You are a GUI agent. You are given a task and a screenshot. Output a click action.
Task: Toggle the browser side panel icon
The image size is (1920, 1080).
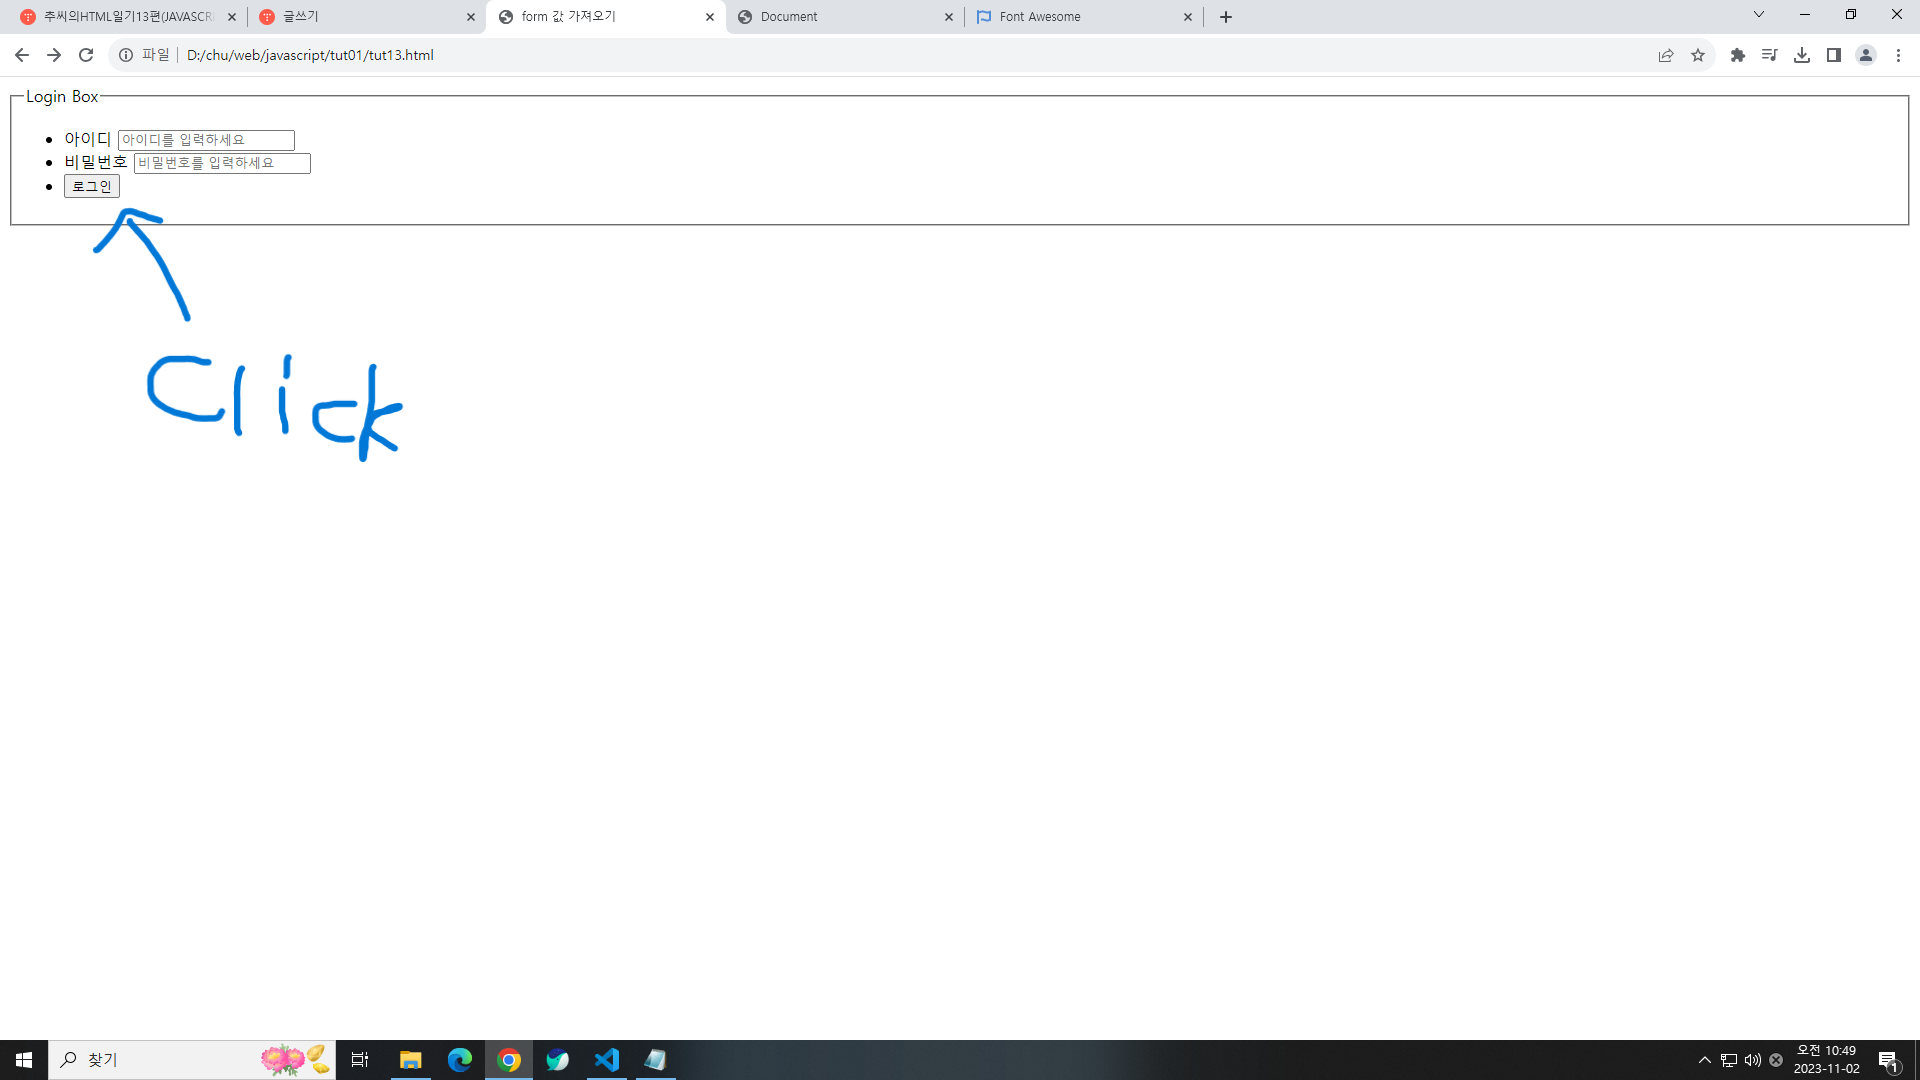pyautogui.click(x=1834, y=55)
